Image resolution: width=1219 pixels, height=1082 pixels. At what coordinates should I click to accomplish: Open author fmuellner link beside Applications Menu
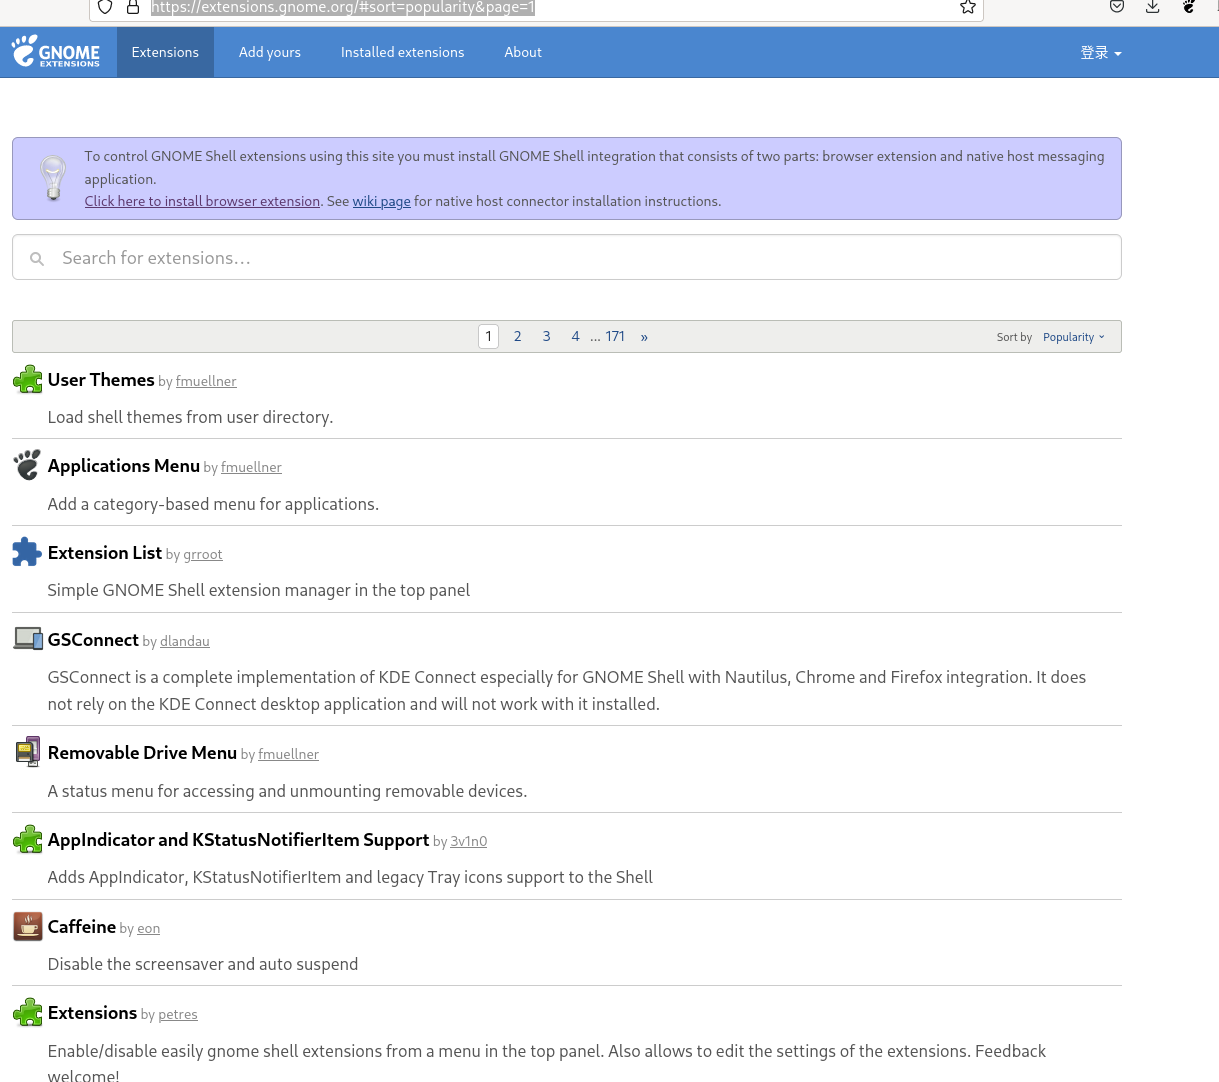251,467
